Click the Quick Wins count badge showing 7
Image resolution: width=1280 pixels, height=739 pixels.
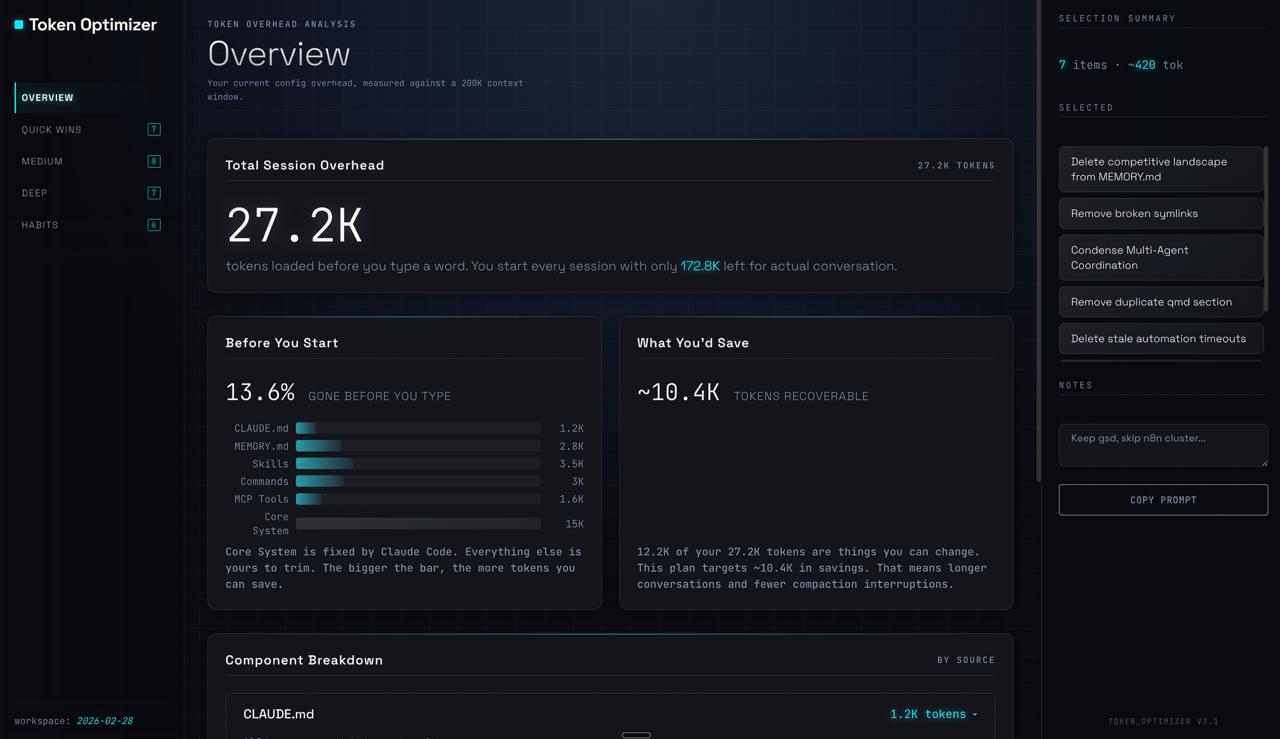[154, 129]
